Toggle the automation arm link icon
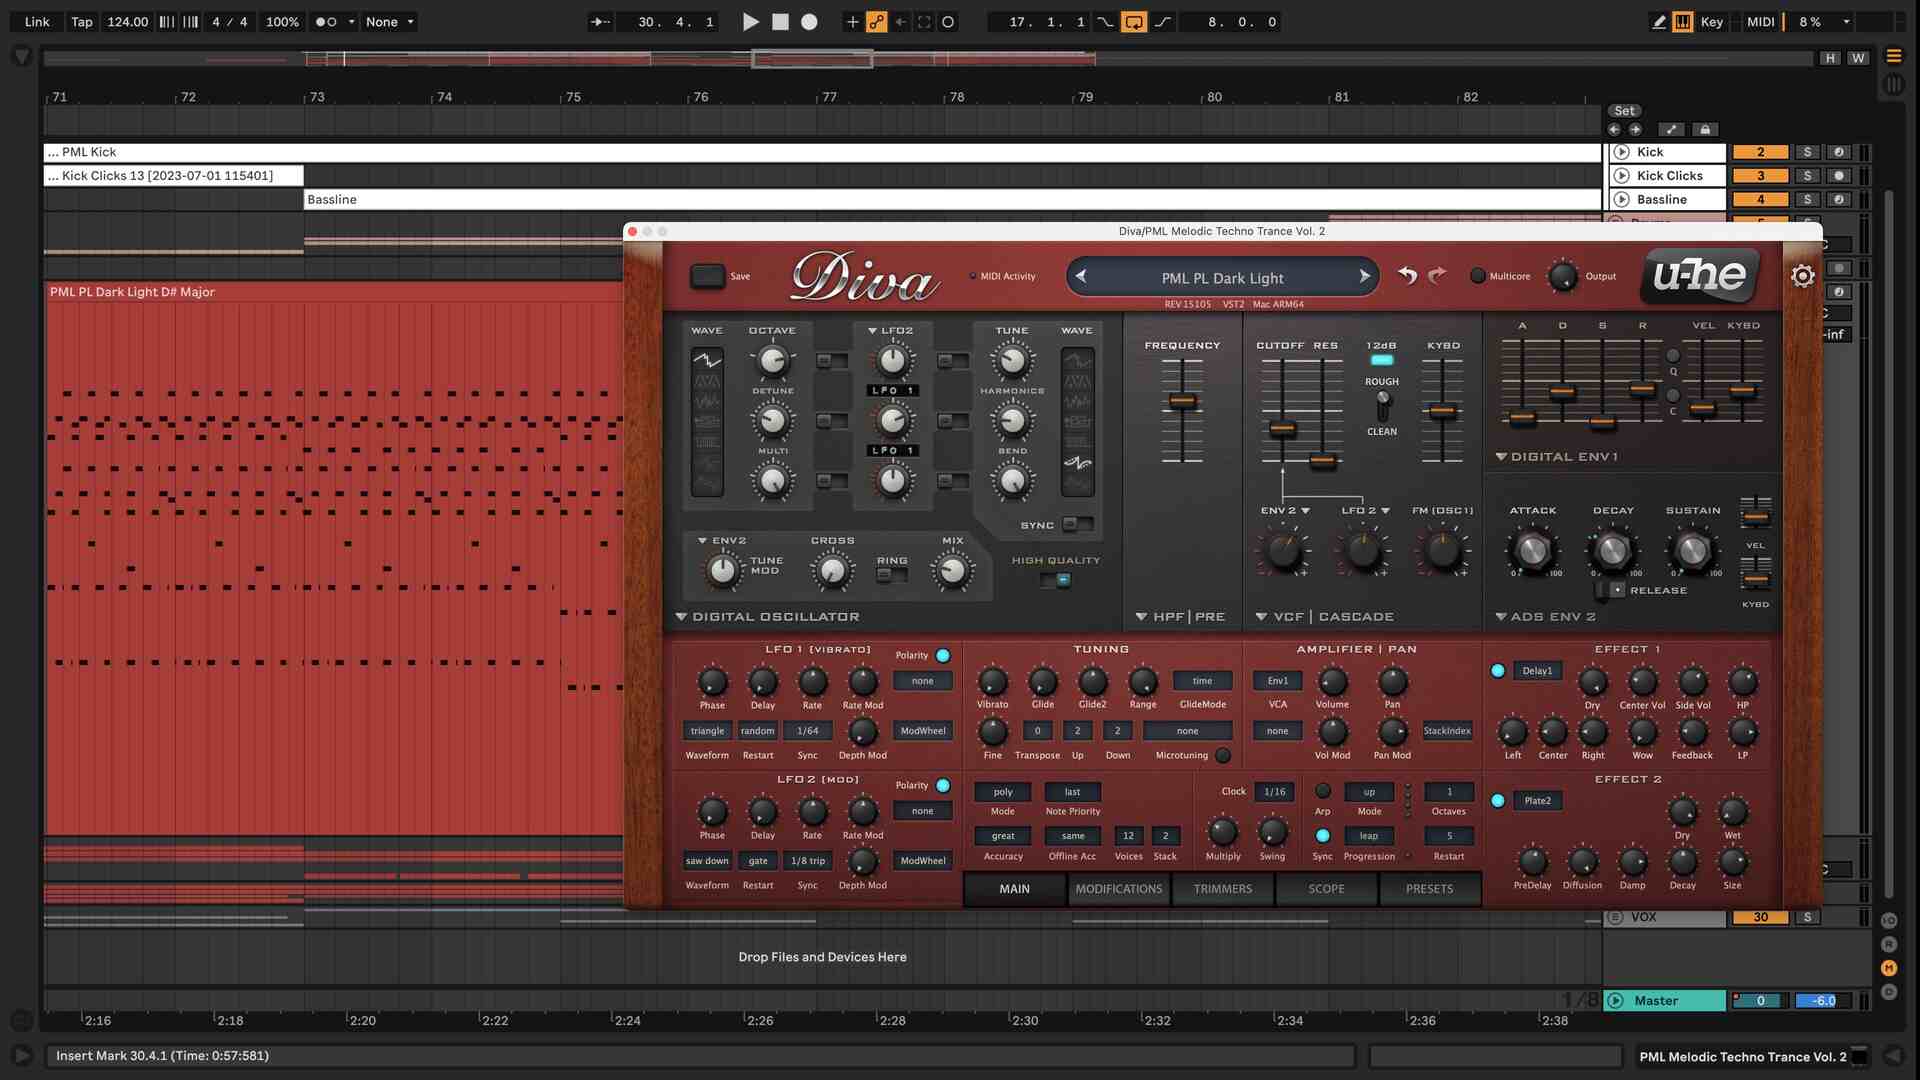The width and height of the screenshot is (1920, 1080). [876, 21]
